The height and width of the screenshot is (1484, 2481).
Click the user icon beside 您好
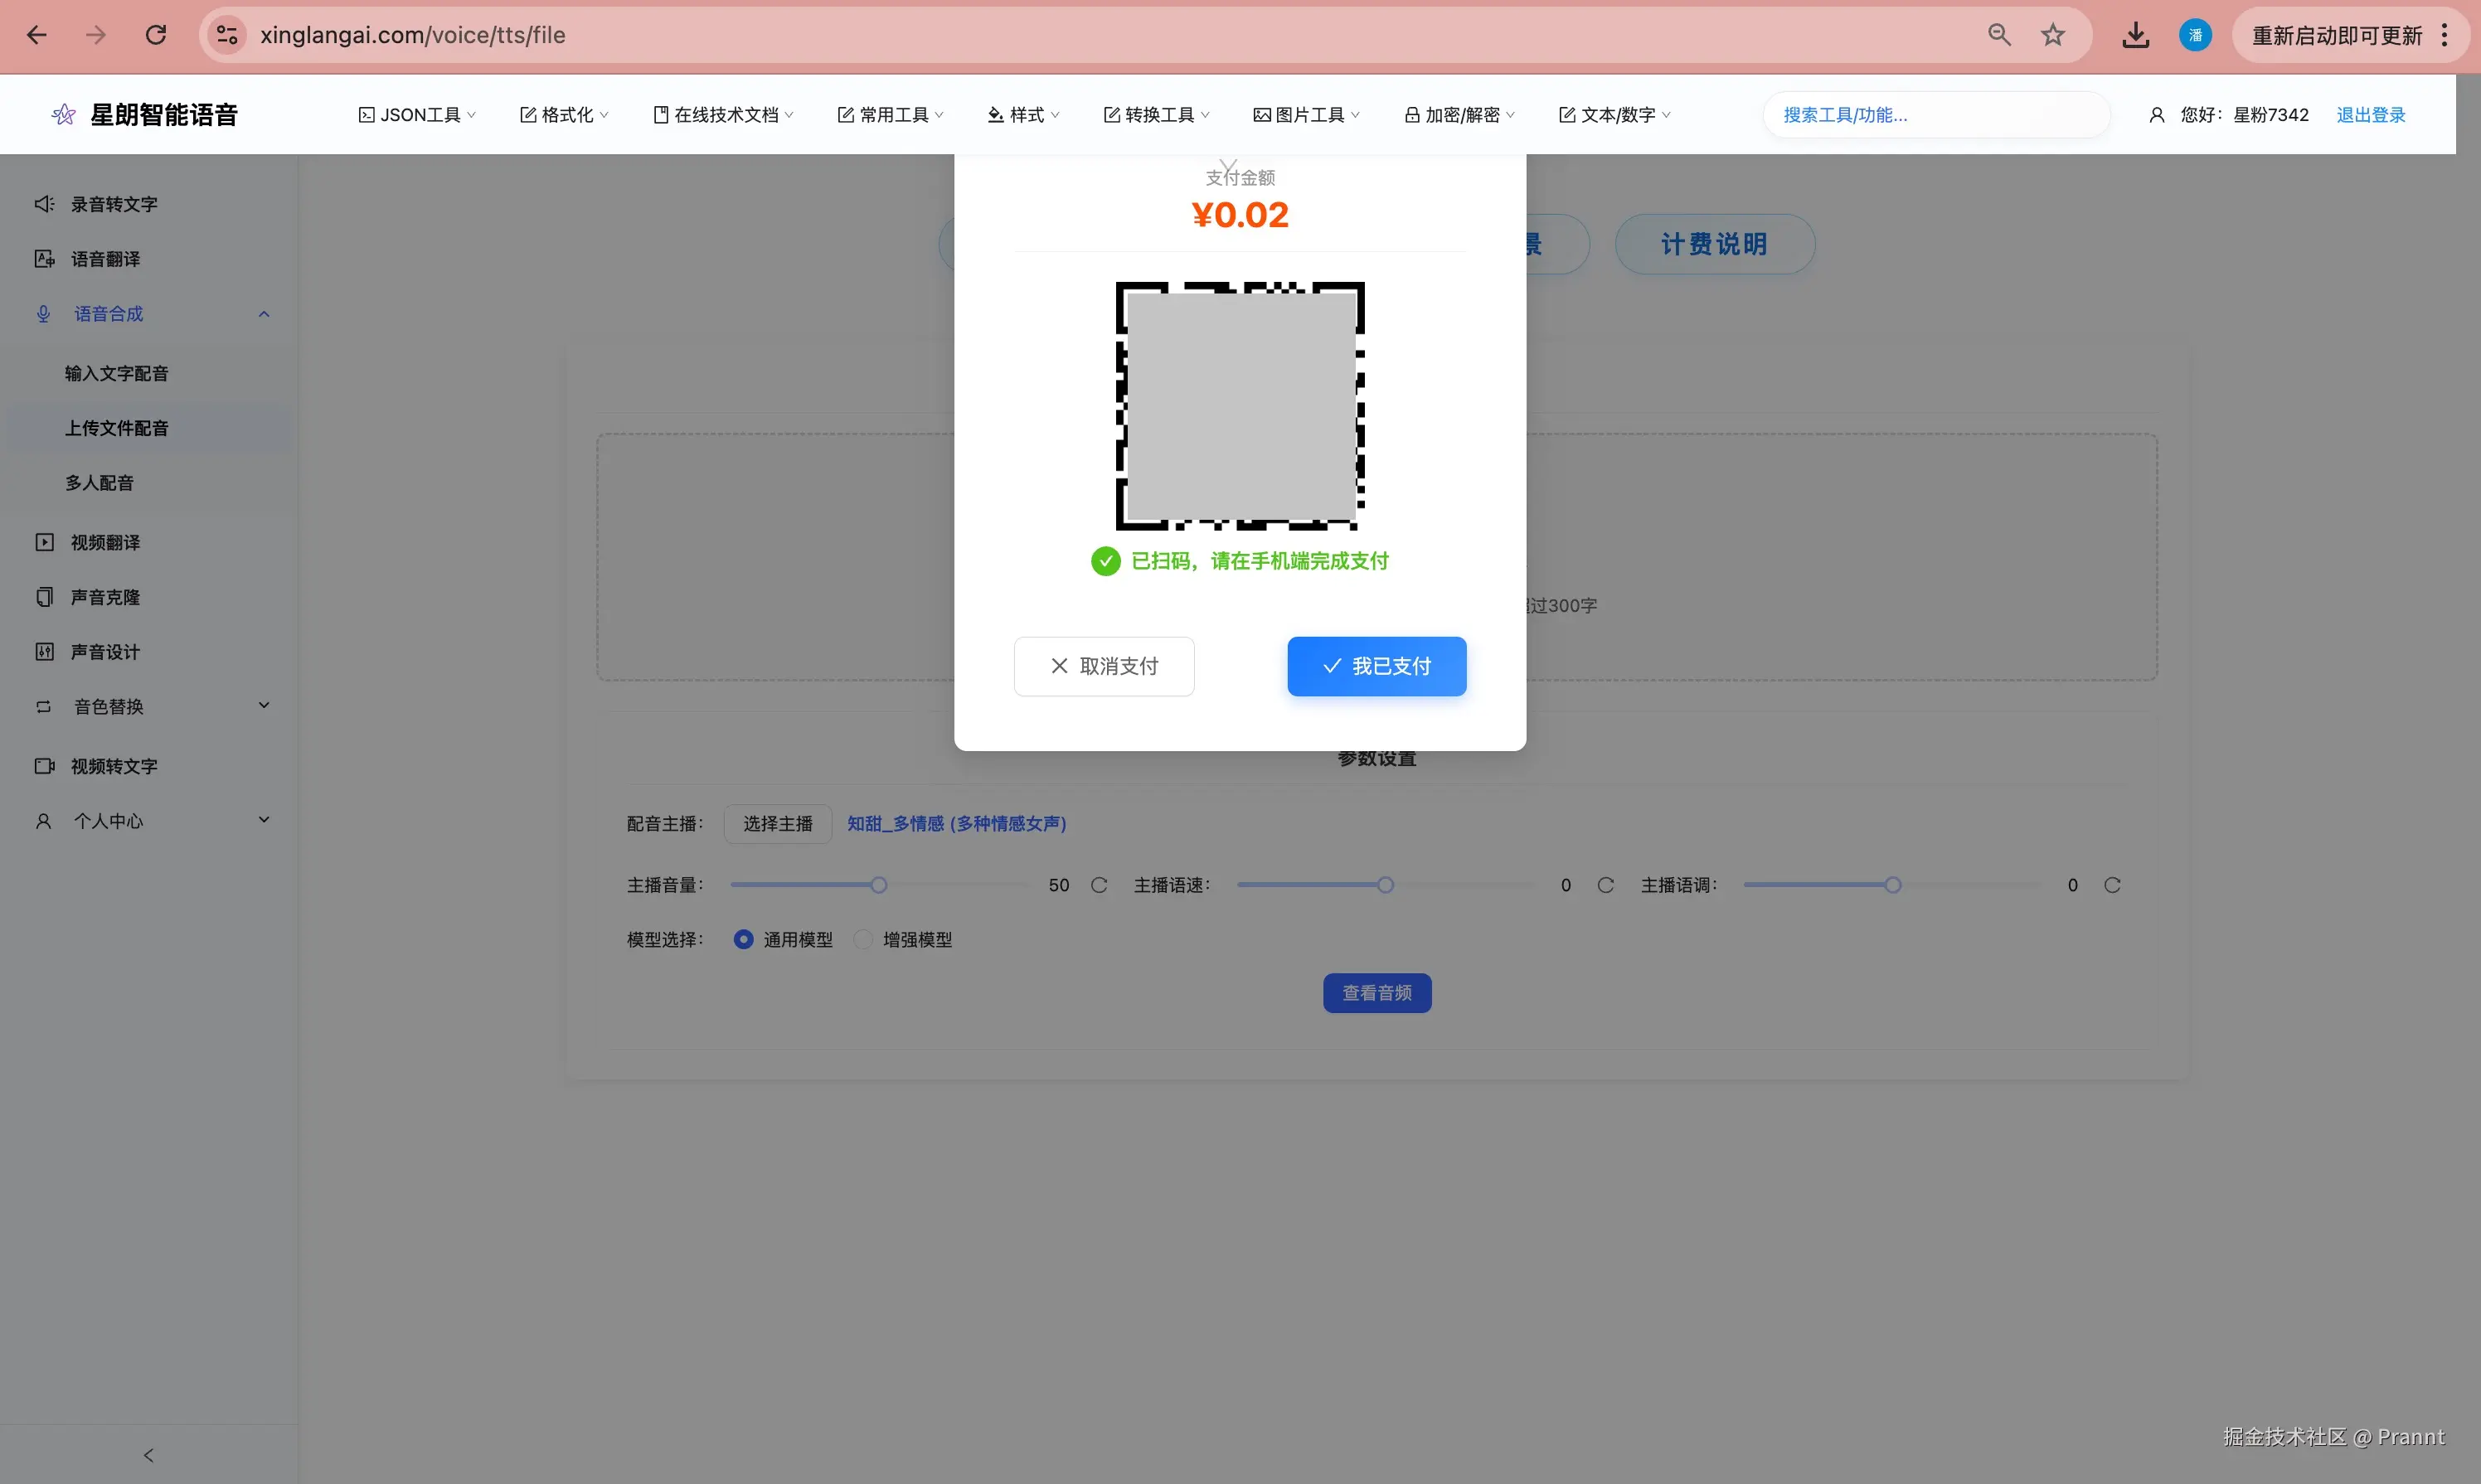coord(2157,115)
